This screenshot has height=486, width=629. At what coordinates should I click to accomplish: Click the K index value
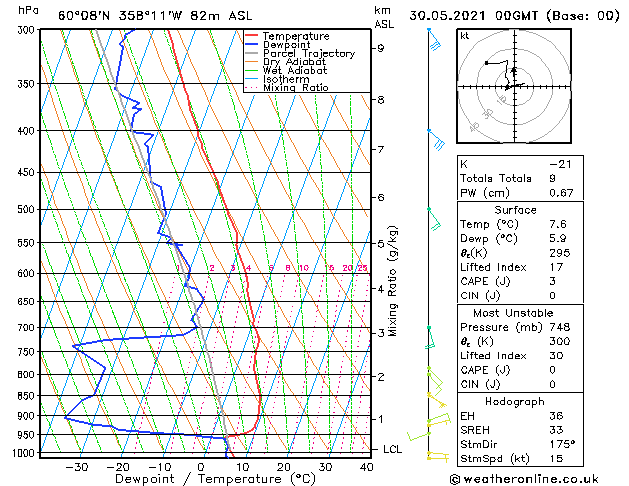[x=560, y=164]
